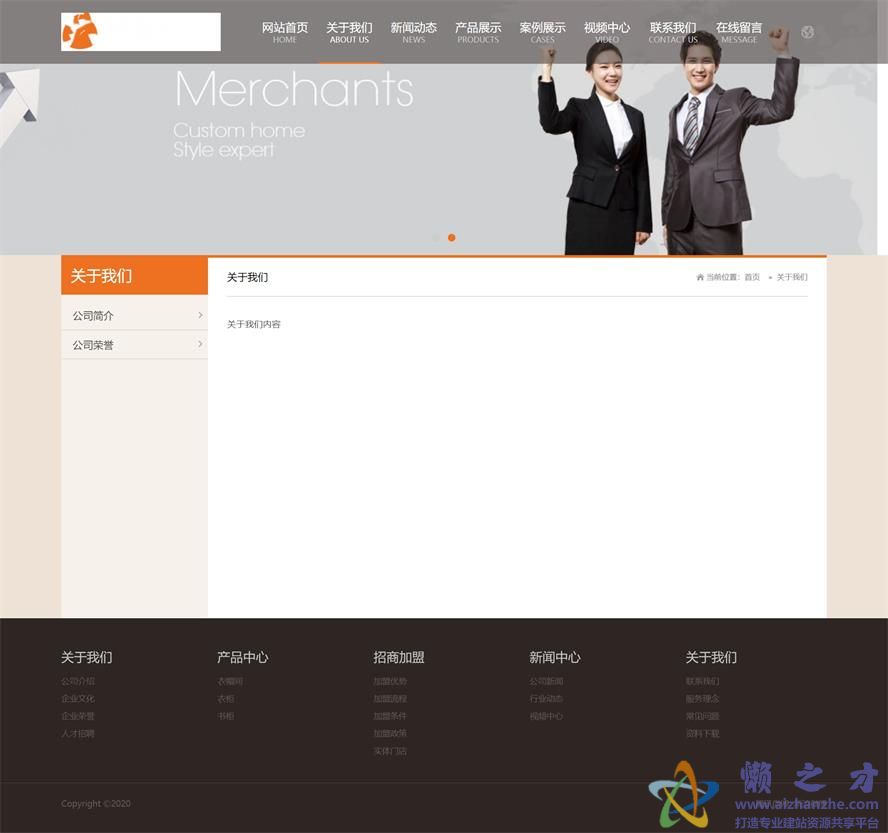Screen dimensions: 888x833
Task: Open the 人才招聘 link in the footer
Action: pos(77,733)
